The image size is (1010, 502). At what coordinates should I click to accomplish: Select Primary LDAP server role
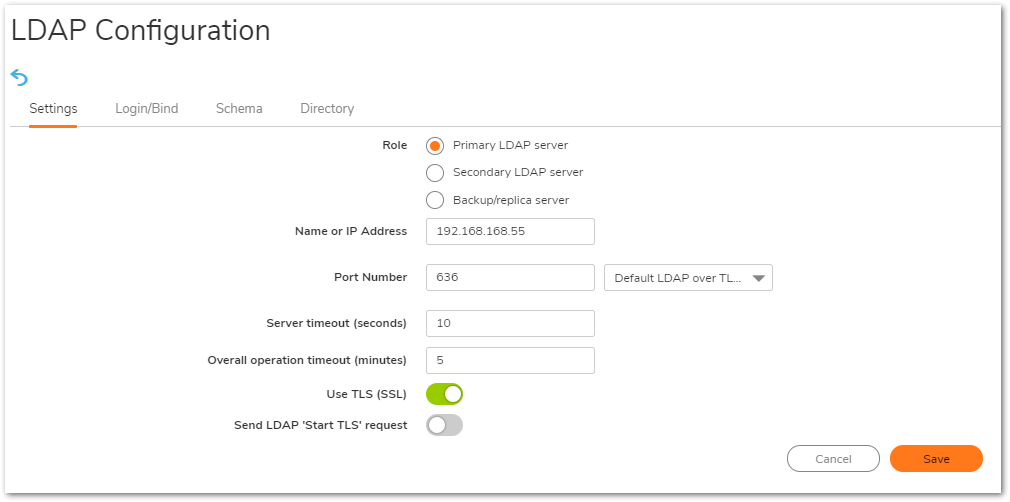pos(435,145)
